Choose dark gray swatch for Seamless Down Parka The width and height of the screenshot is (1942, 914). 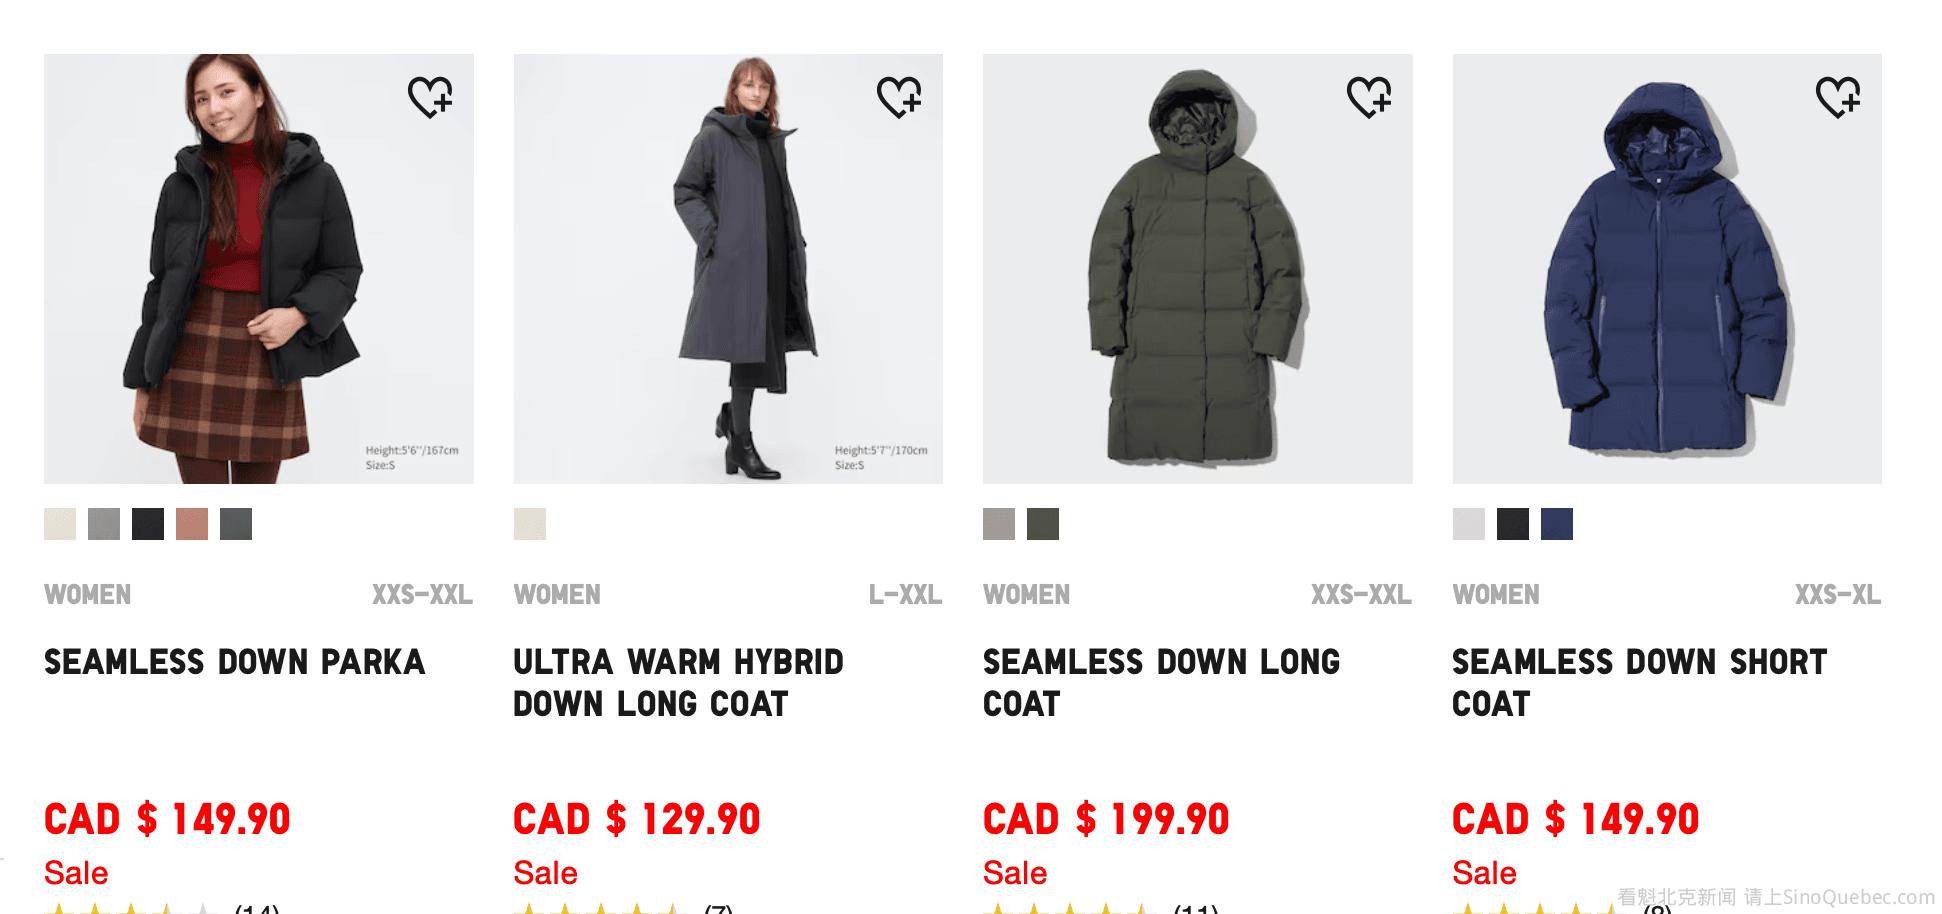point(236,524)
